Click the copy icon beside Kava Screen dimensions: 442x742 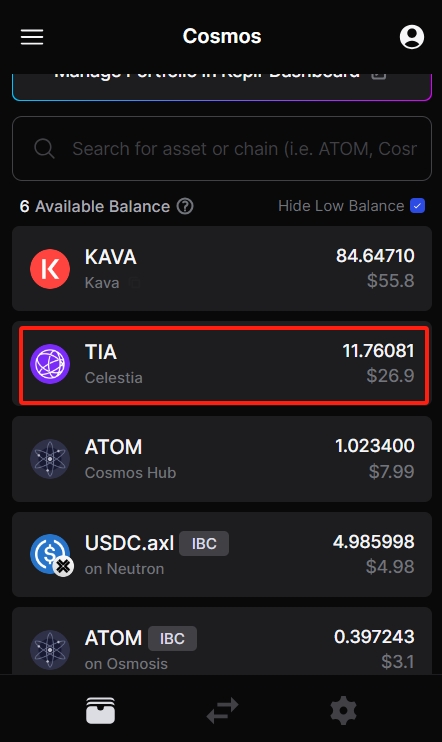(x=134, y=283)
